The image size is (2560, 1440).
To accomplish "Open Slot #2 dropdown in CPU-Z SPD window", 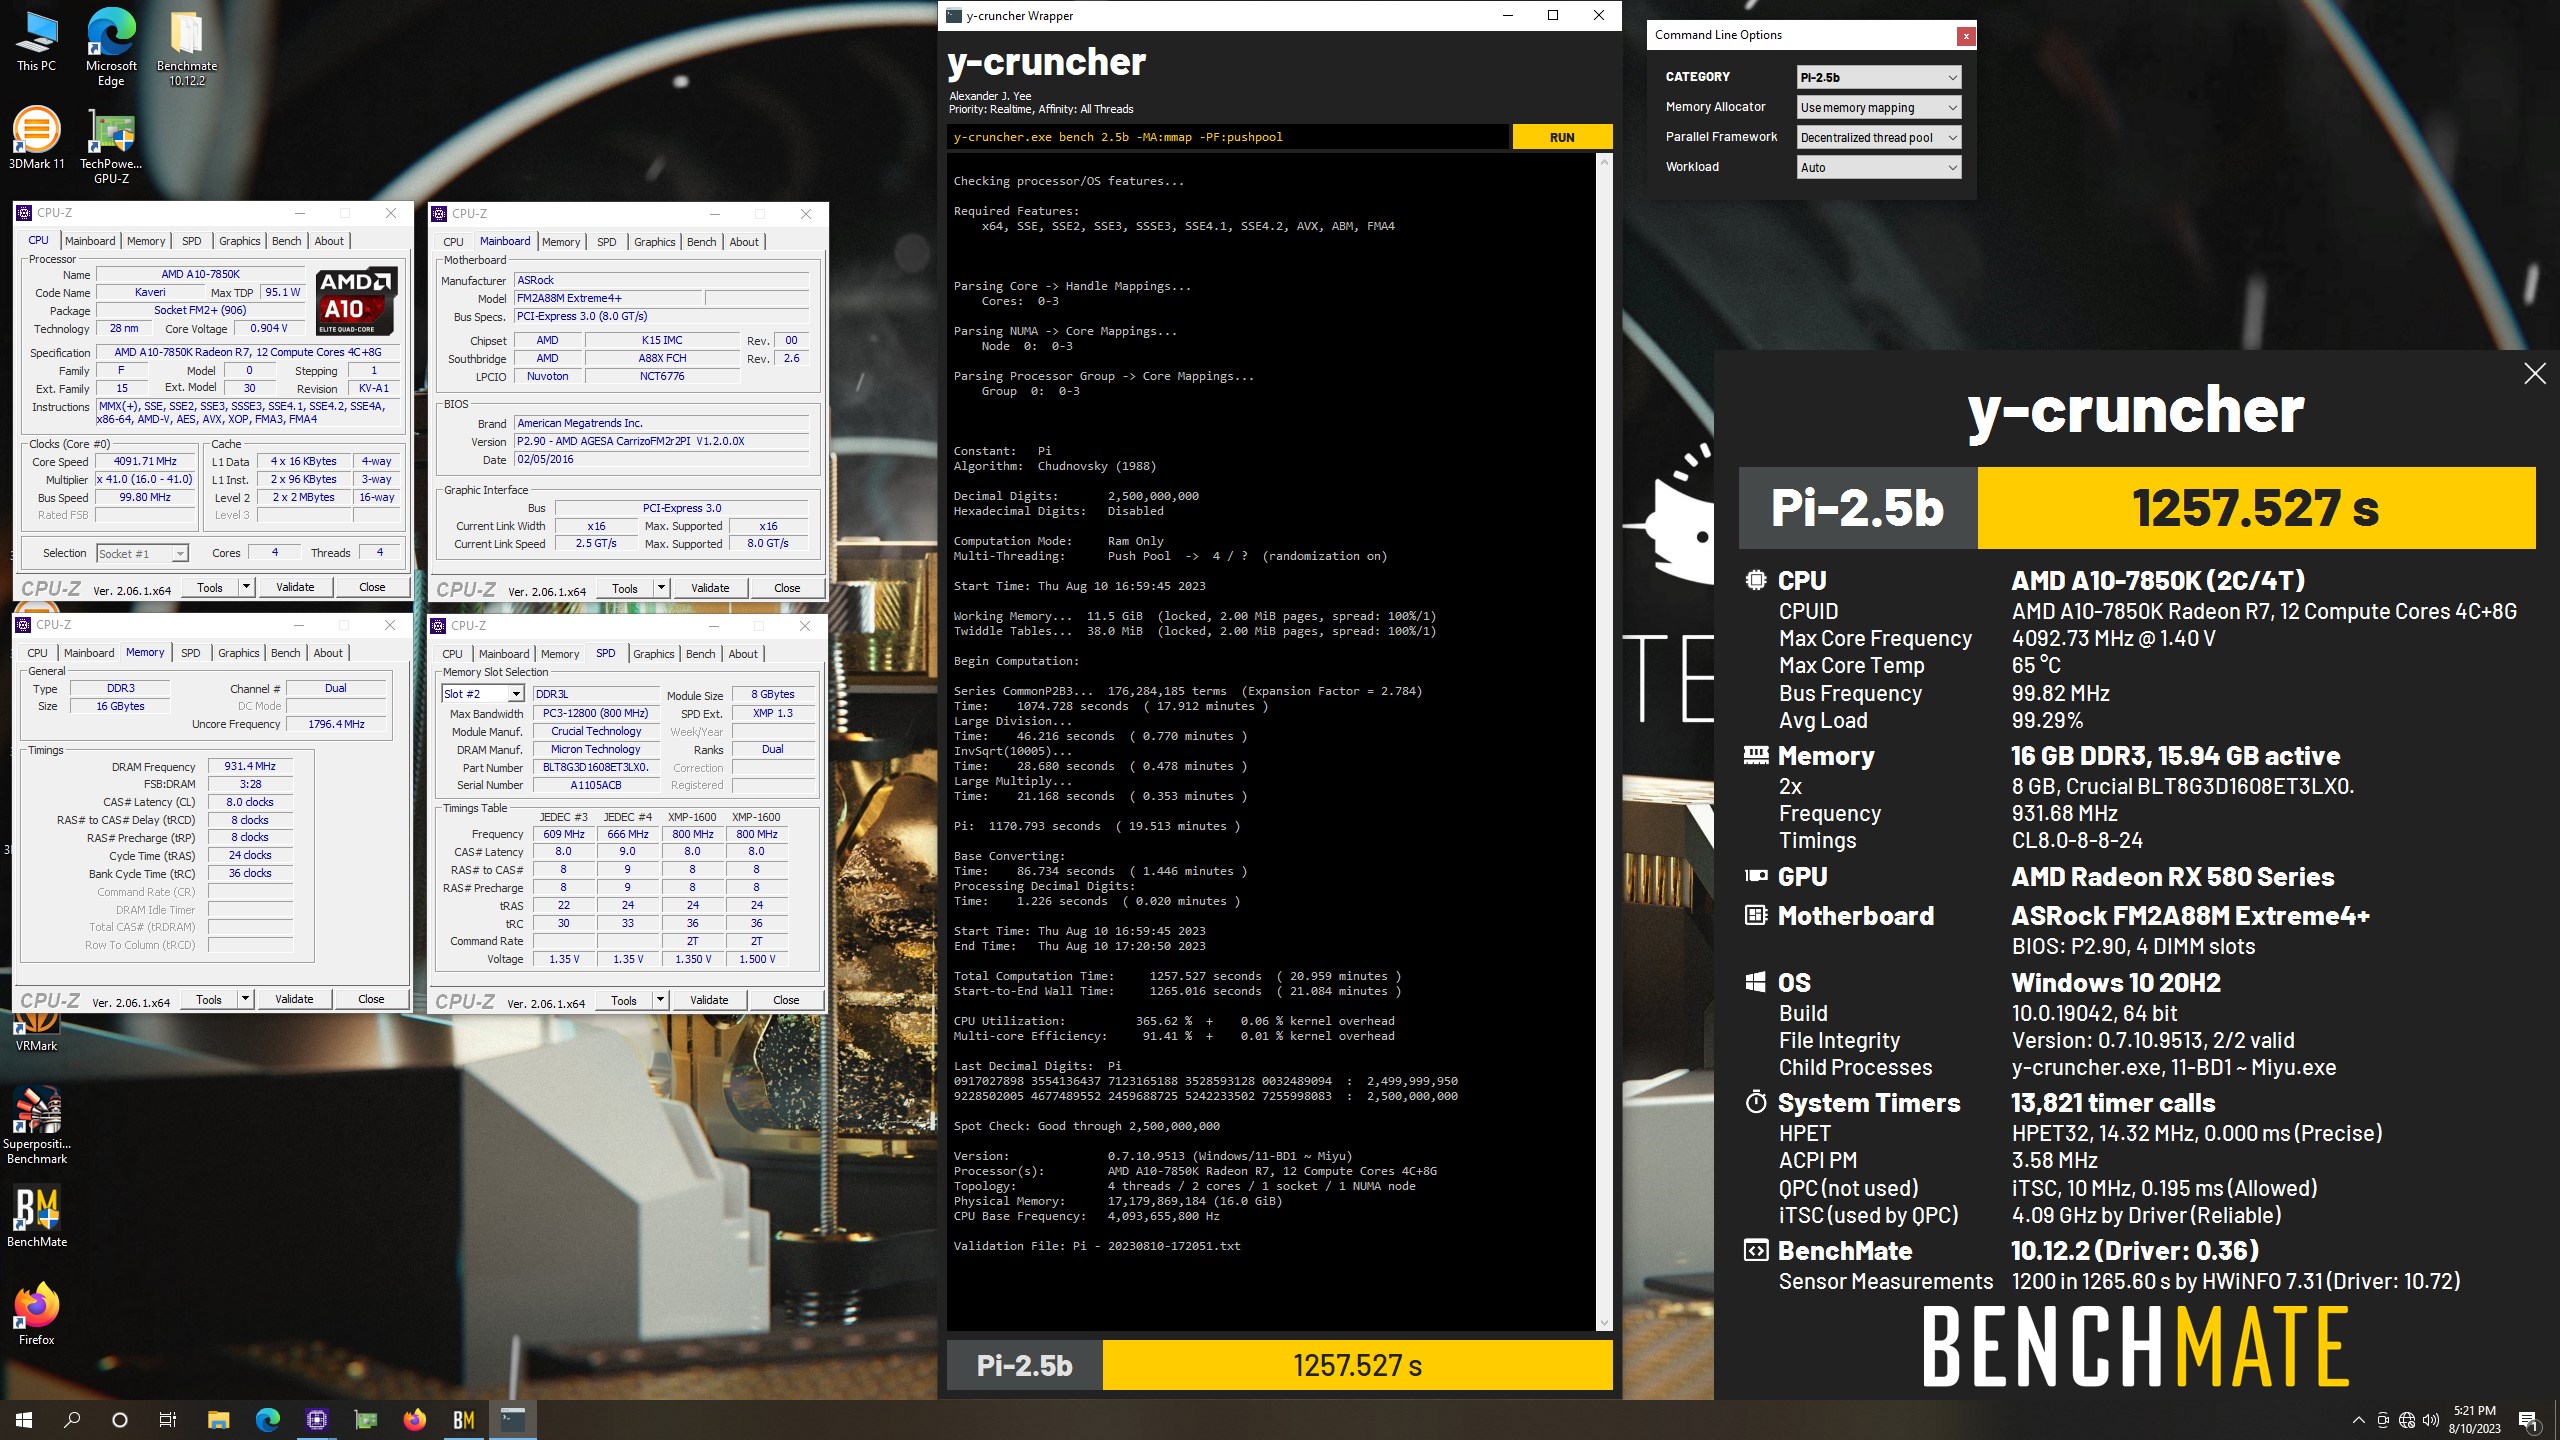I will tap(483, 694).
